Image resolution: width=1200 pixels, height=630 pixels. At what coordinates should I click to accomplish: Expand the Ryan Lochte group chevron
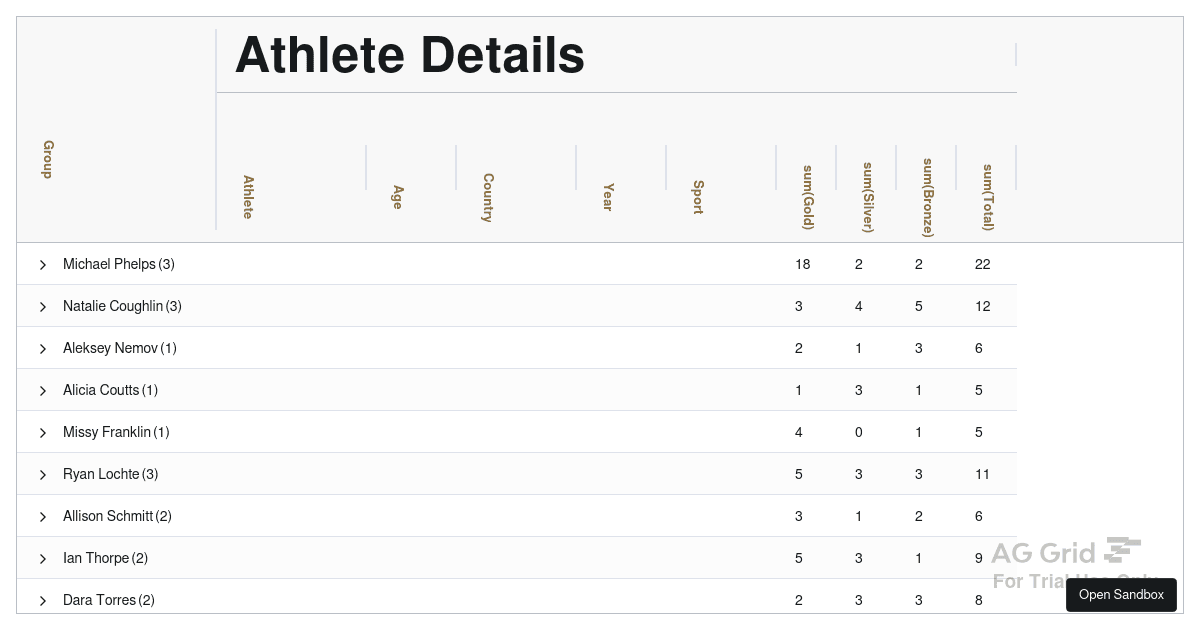point(43,475)
